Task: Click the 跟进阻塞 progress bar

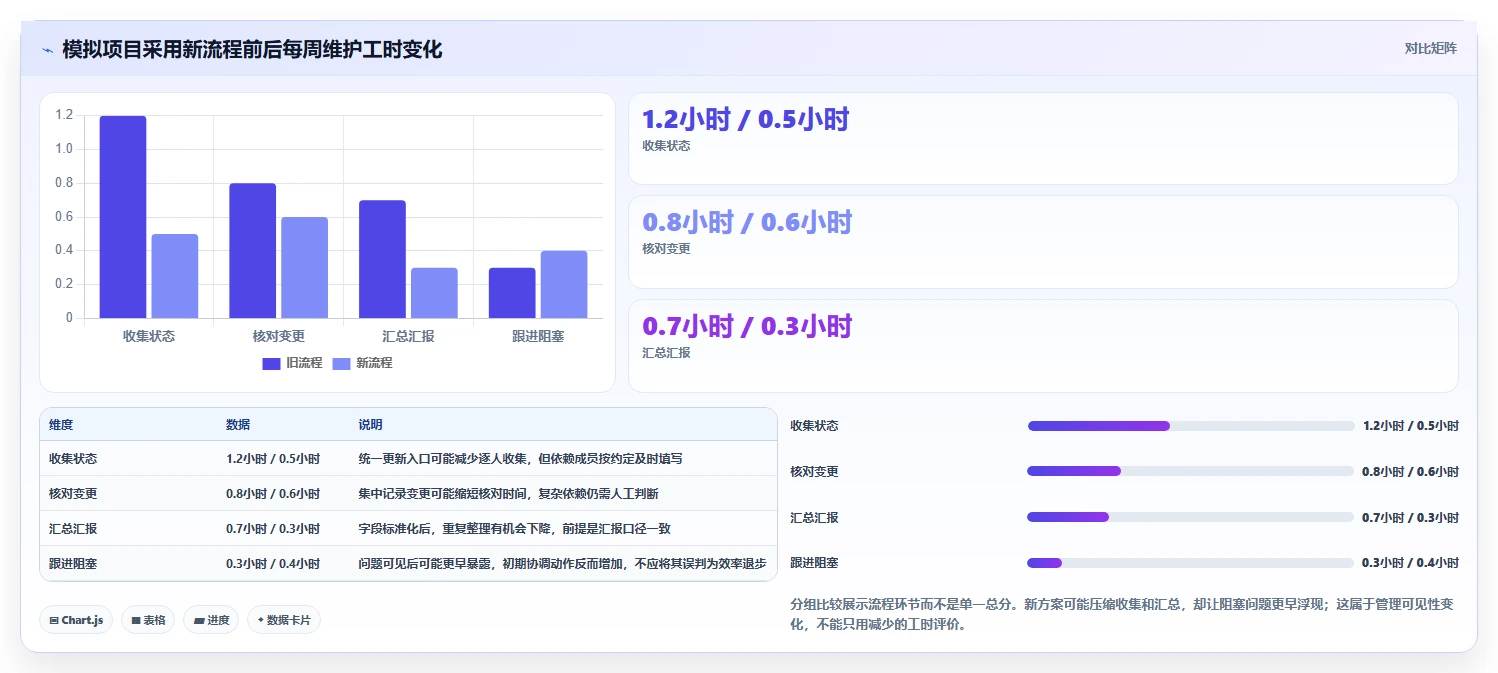Action: click(x=1191, y=563)
